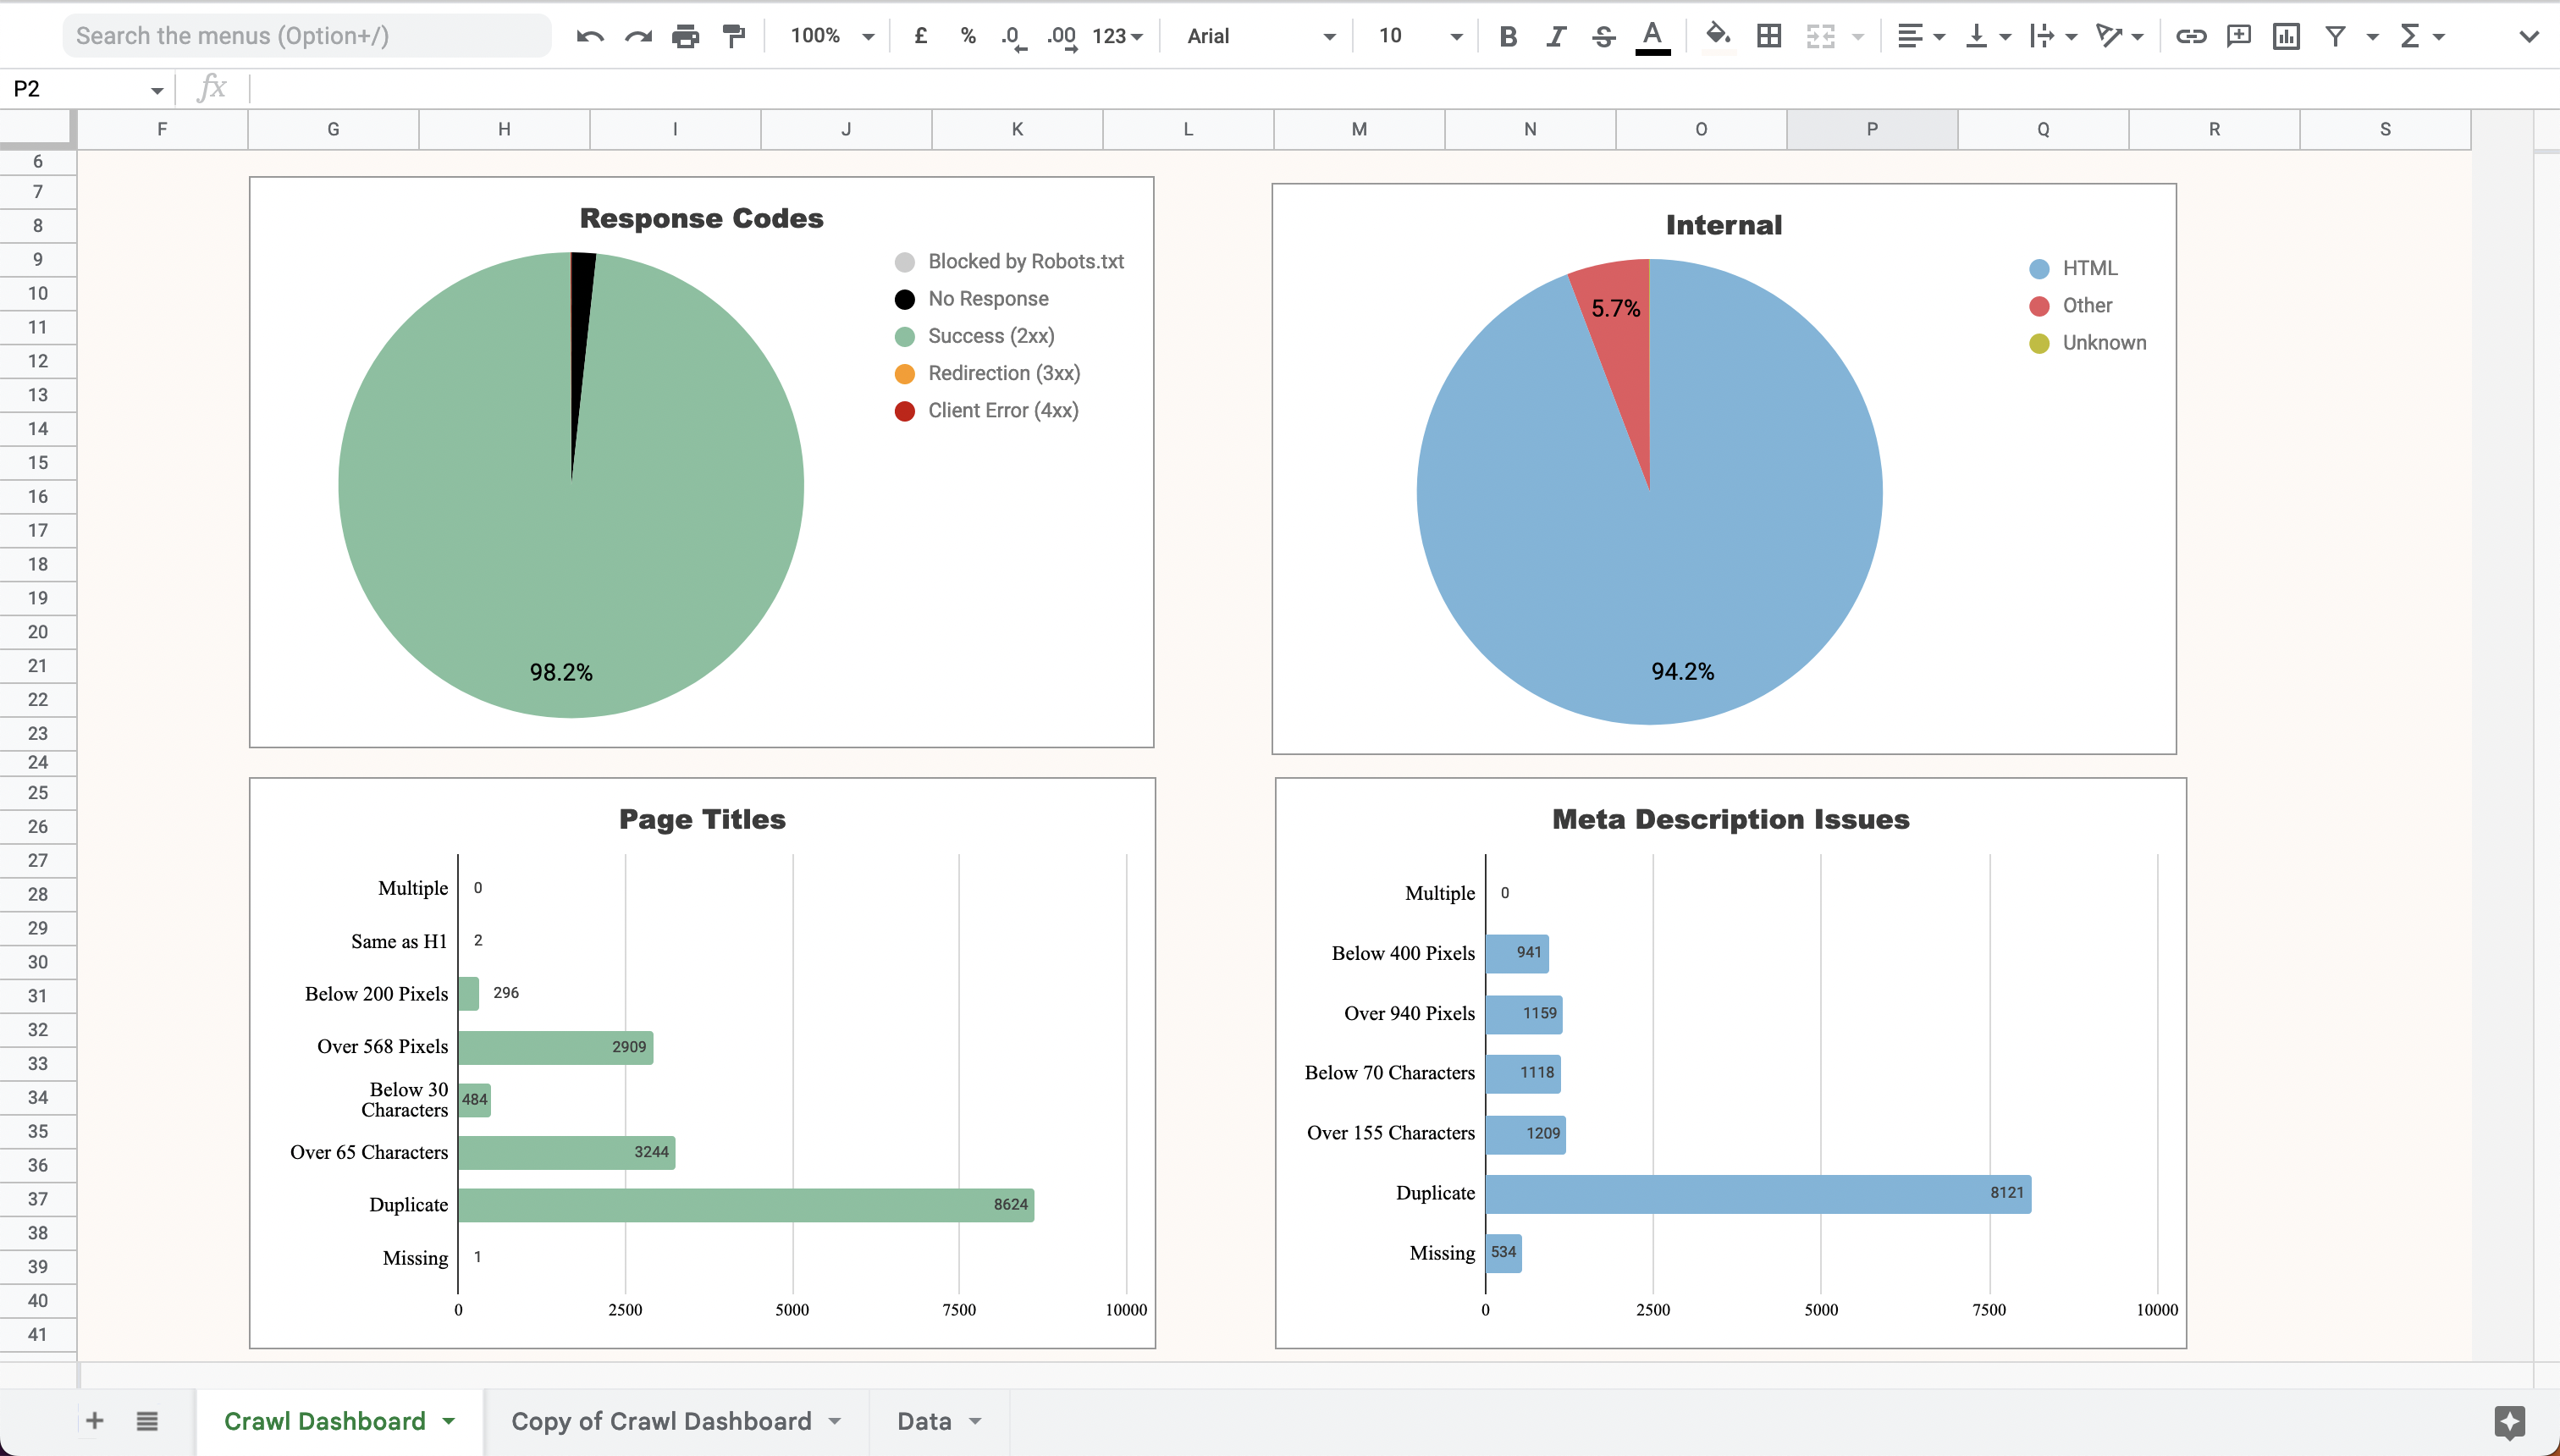Viewport: 2560px width, 1456px height.
Task: Format selection as currency
Action: pos(919,36)
